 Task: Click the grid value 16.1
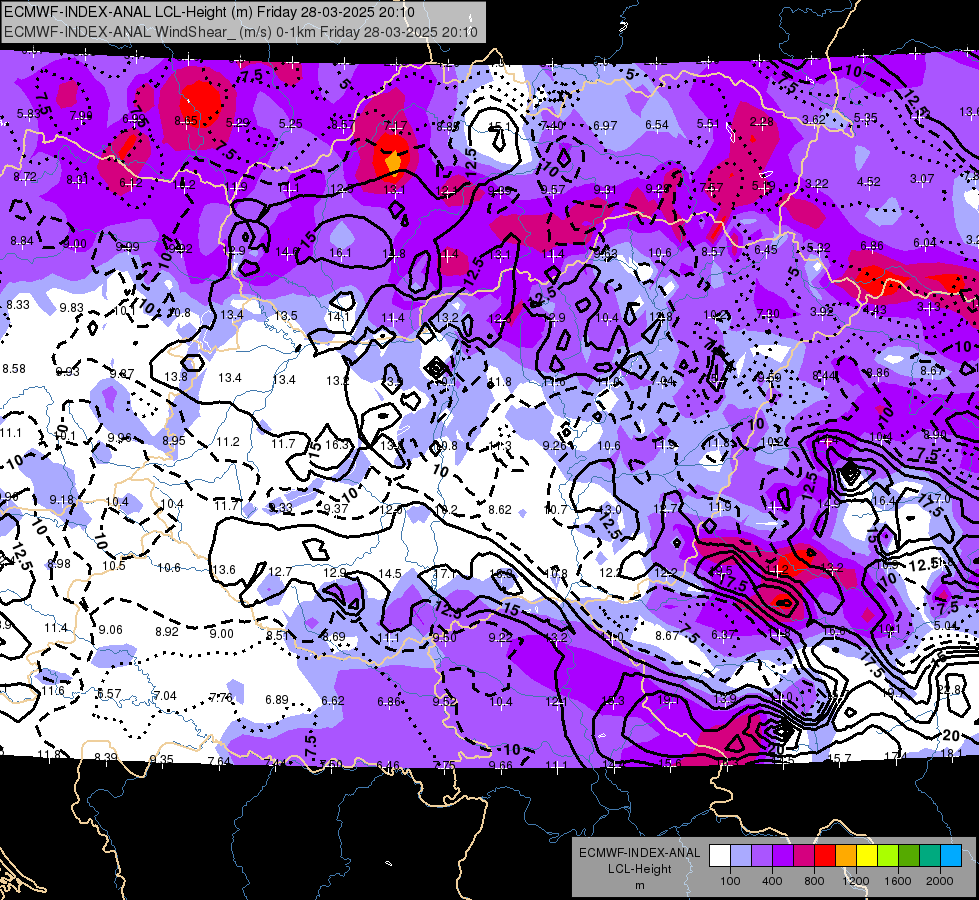[340, 253]
